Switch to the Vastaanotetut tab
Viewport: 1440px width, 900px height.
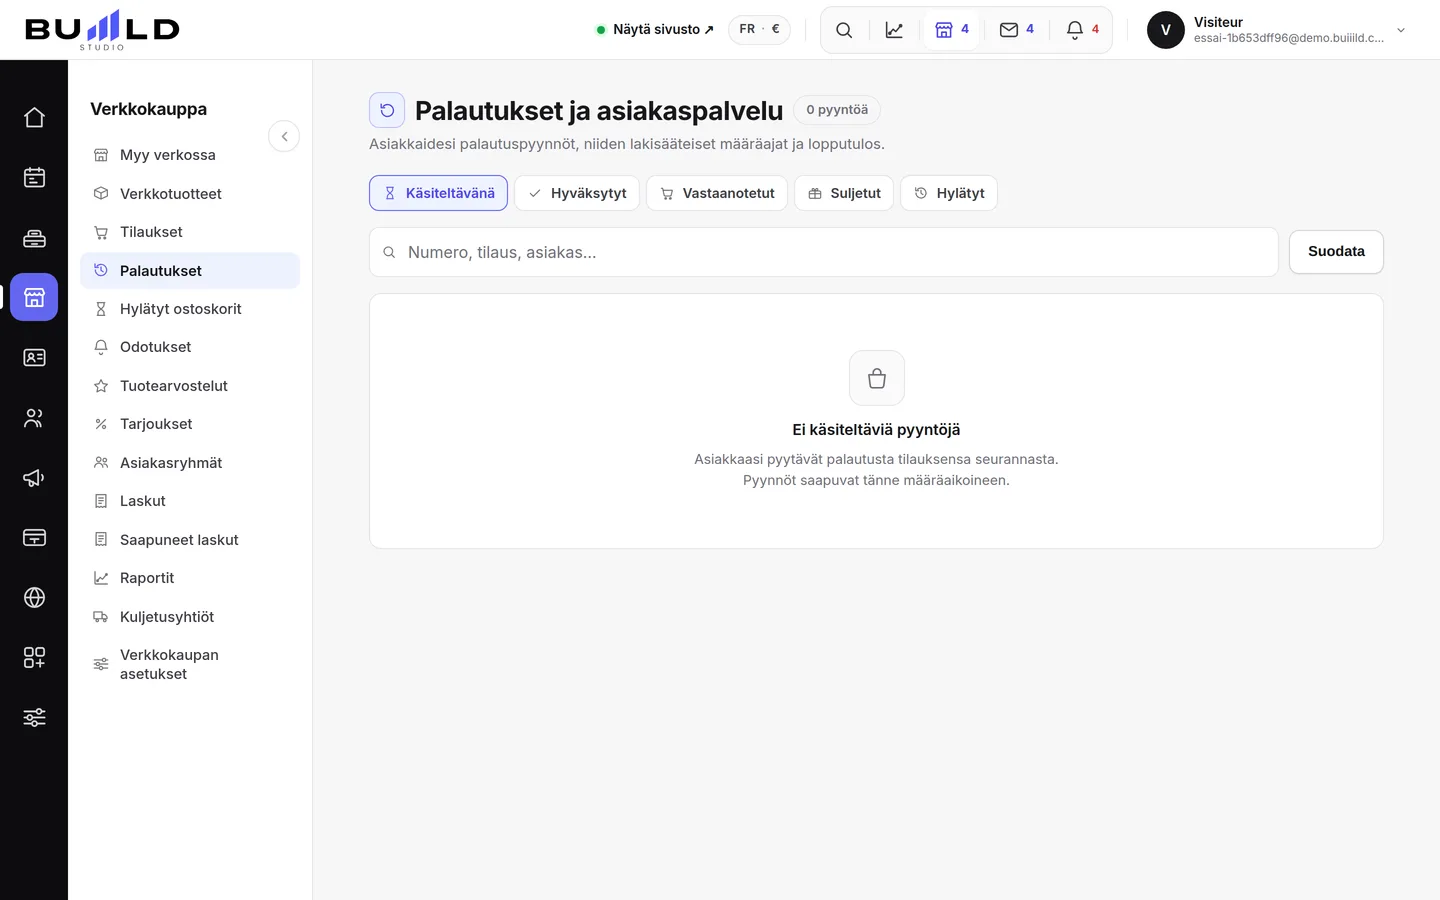(717, 193)
